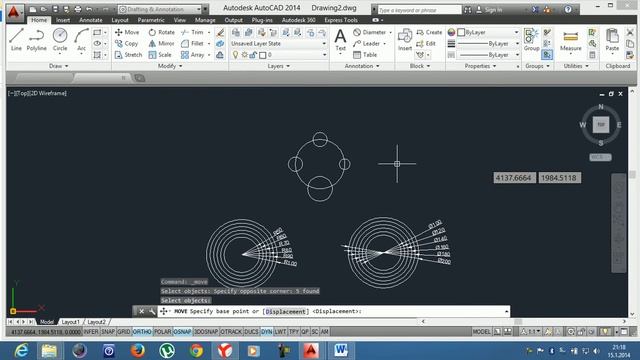Screen dimensions: 640x360
Task: Select the Arc tool
Action: (81, 40)
